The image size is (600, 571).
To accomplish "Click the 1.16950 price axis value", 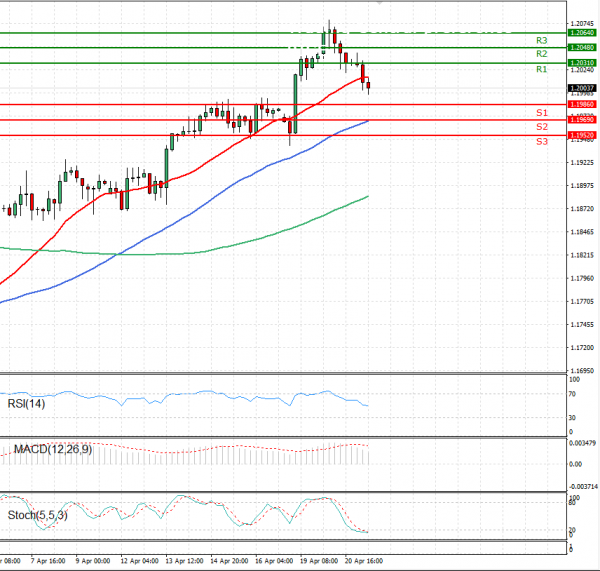I will click(x=582, y=371).
